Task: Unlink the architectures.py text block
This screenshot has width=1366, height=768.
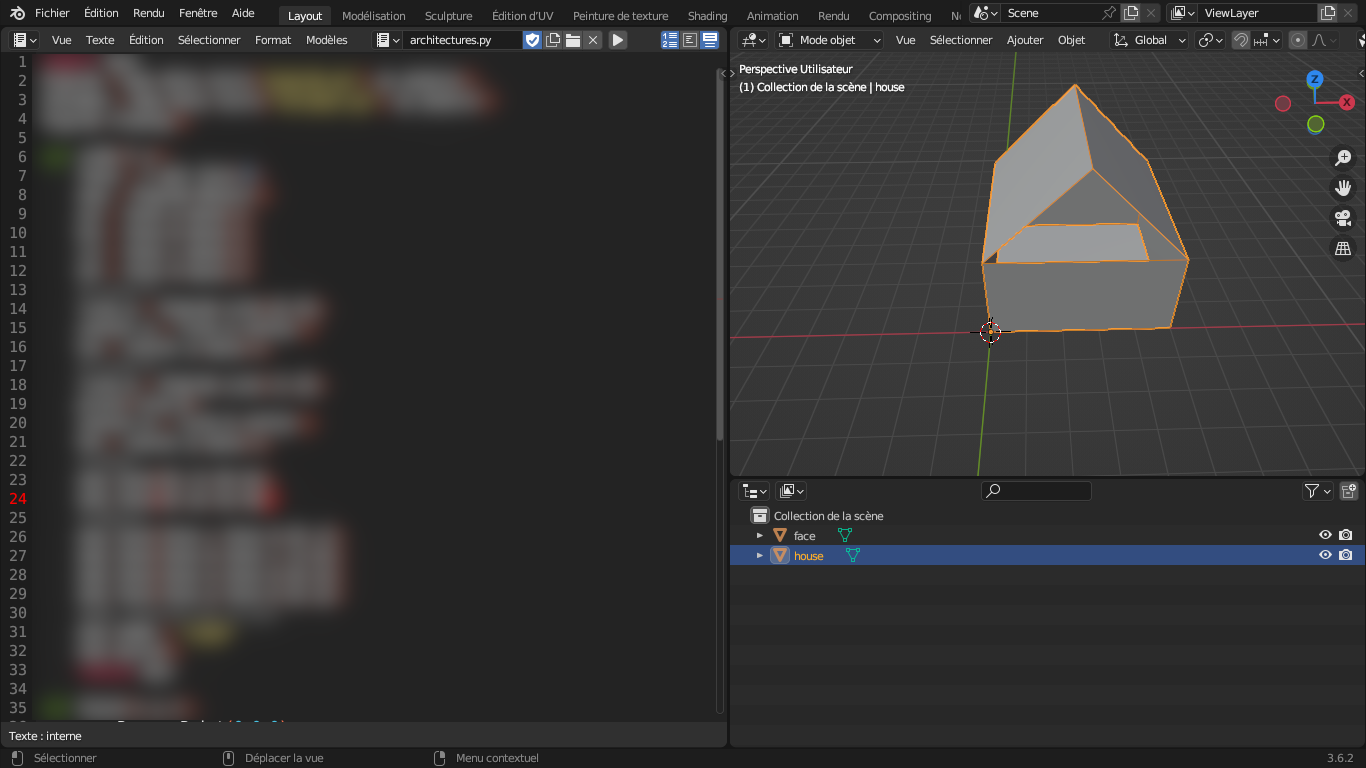Action: point(593,40)
